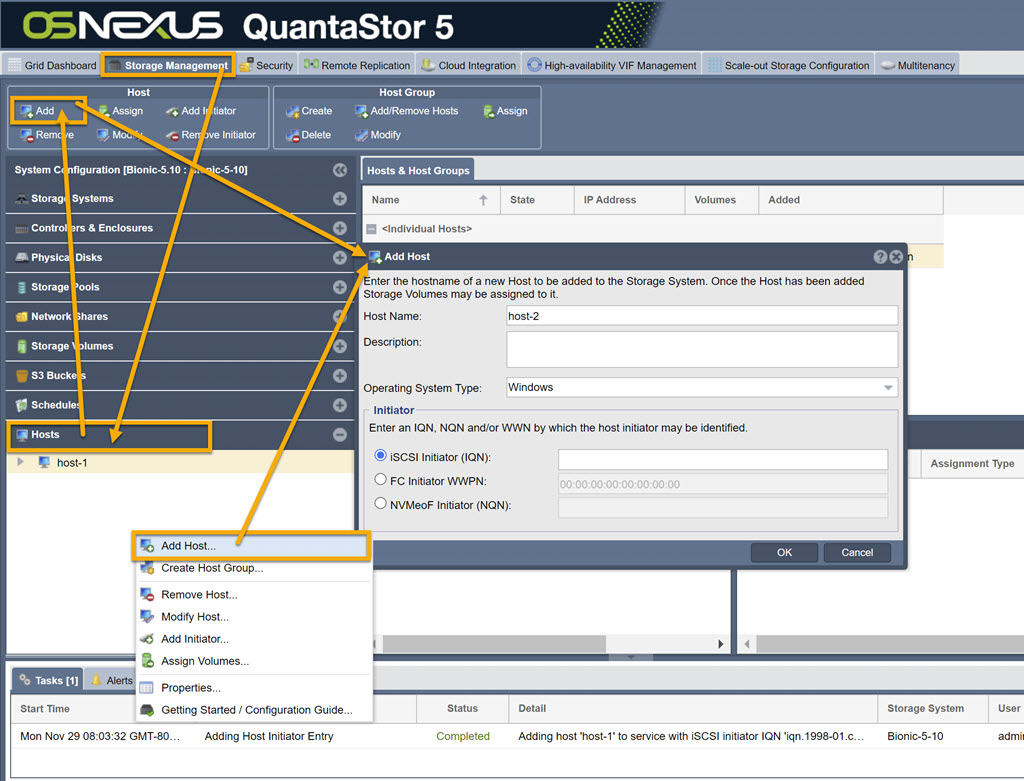The image size is (1024, 781).
Task: Select the NVMeoF Initiator (NQN) radio button
Action: coord(380,503)
